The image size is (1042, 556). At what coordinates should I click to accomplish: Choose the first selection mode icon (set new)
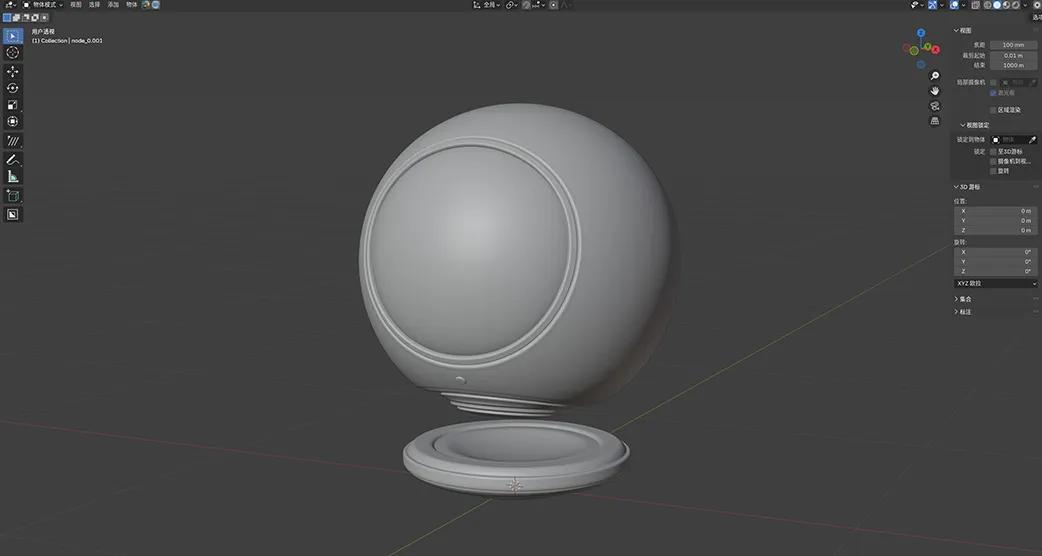pyautogui.click(x=7, y=18)
